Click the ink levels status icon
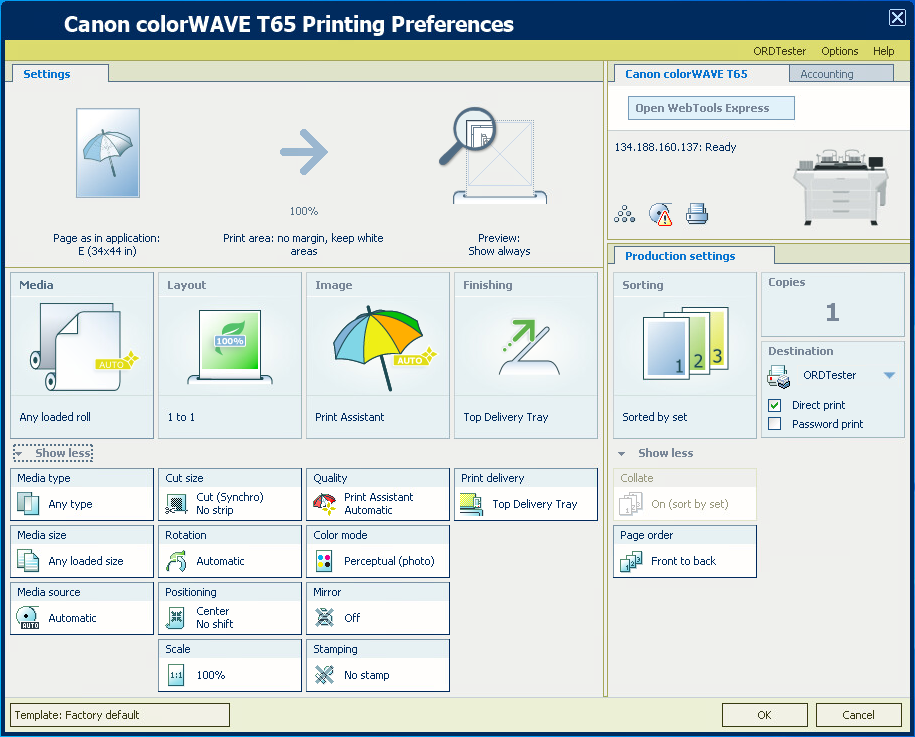915x737 pixels. click(624, 213)
